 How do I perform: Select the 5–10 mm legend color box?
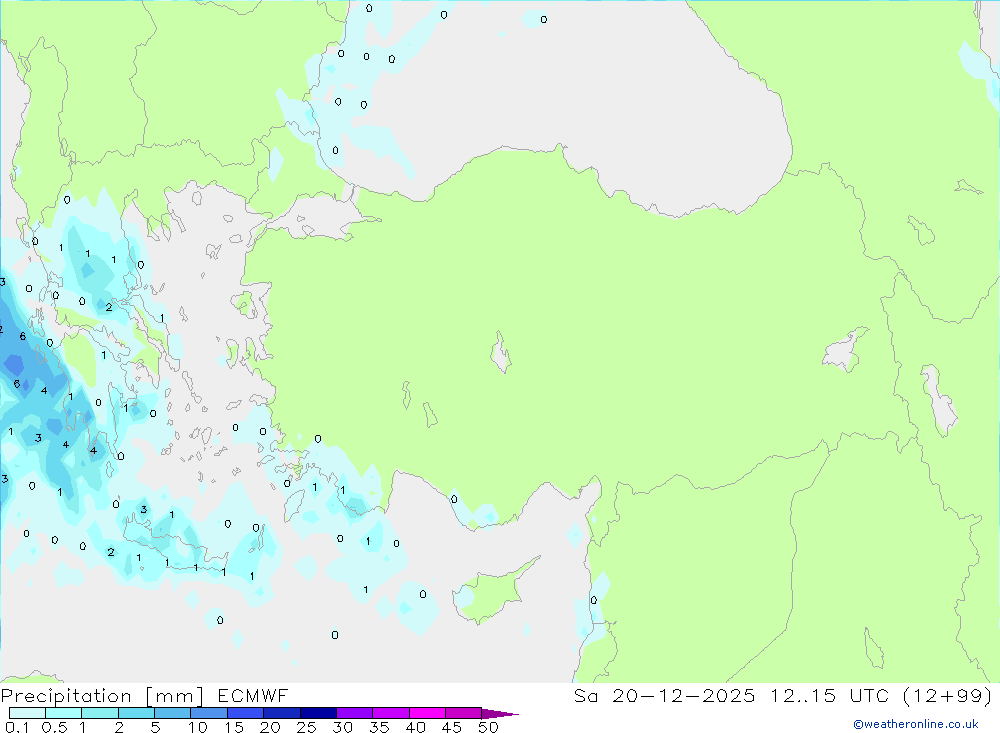173,713
